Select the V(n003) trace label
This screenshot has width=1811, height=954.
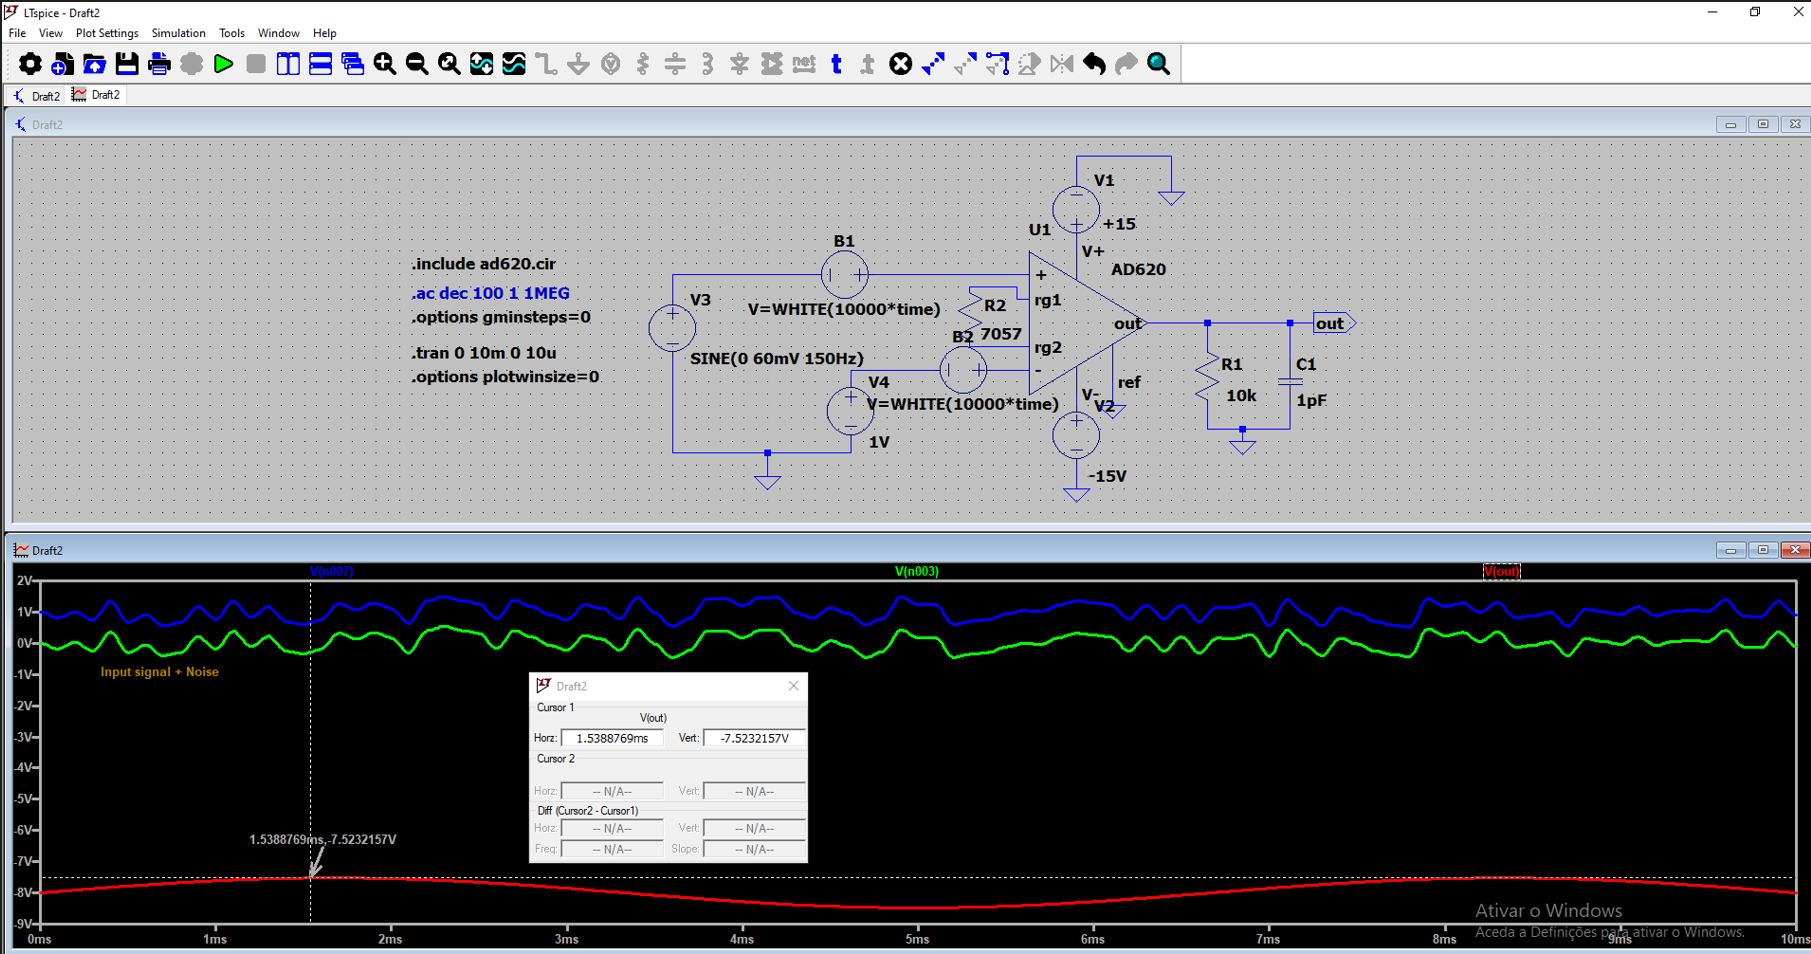pos(916,571)
